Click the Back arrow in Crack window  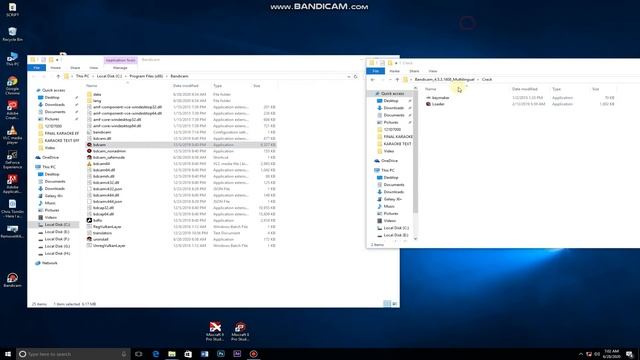point(372,80)
